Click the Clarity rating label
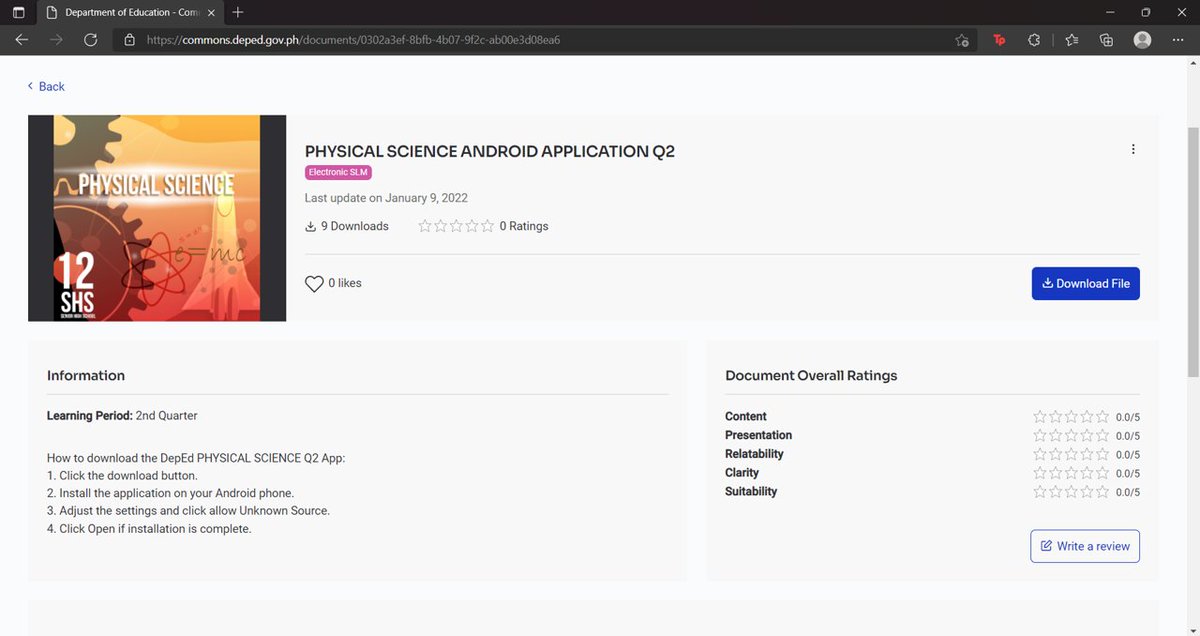 point(742,472)
